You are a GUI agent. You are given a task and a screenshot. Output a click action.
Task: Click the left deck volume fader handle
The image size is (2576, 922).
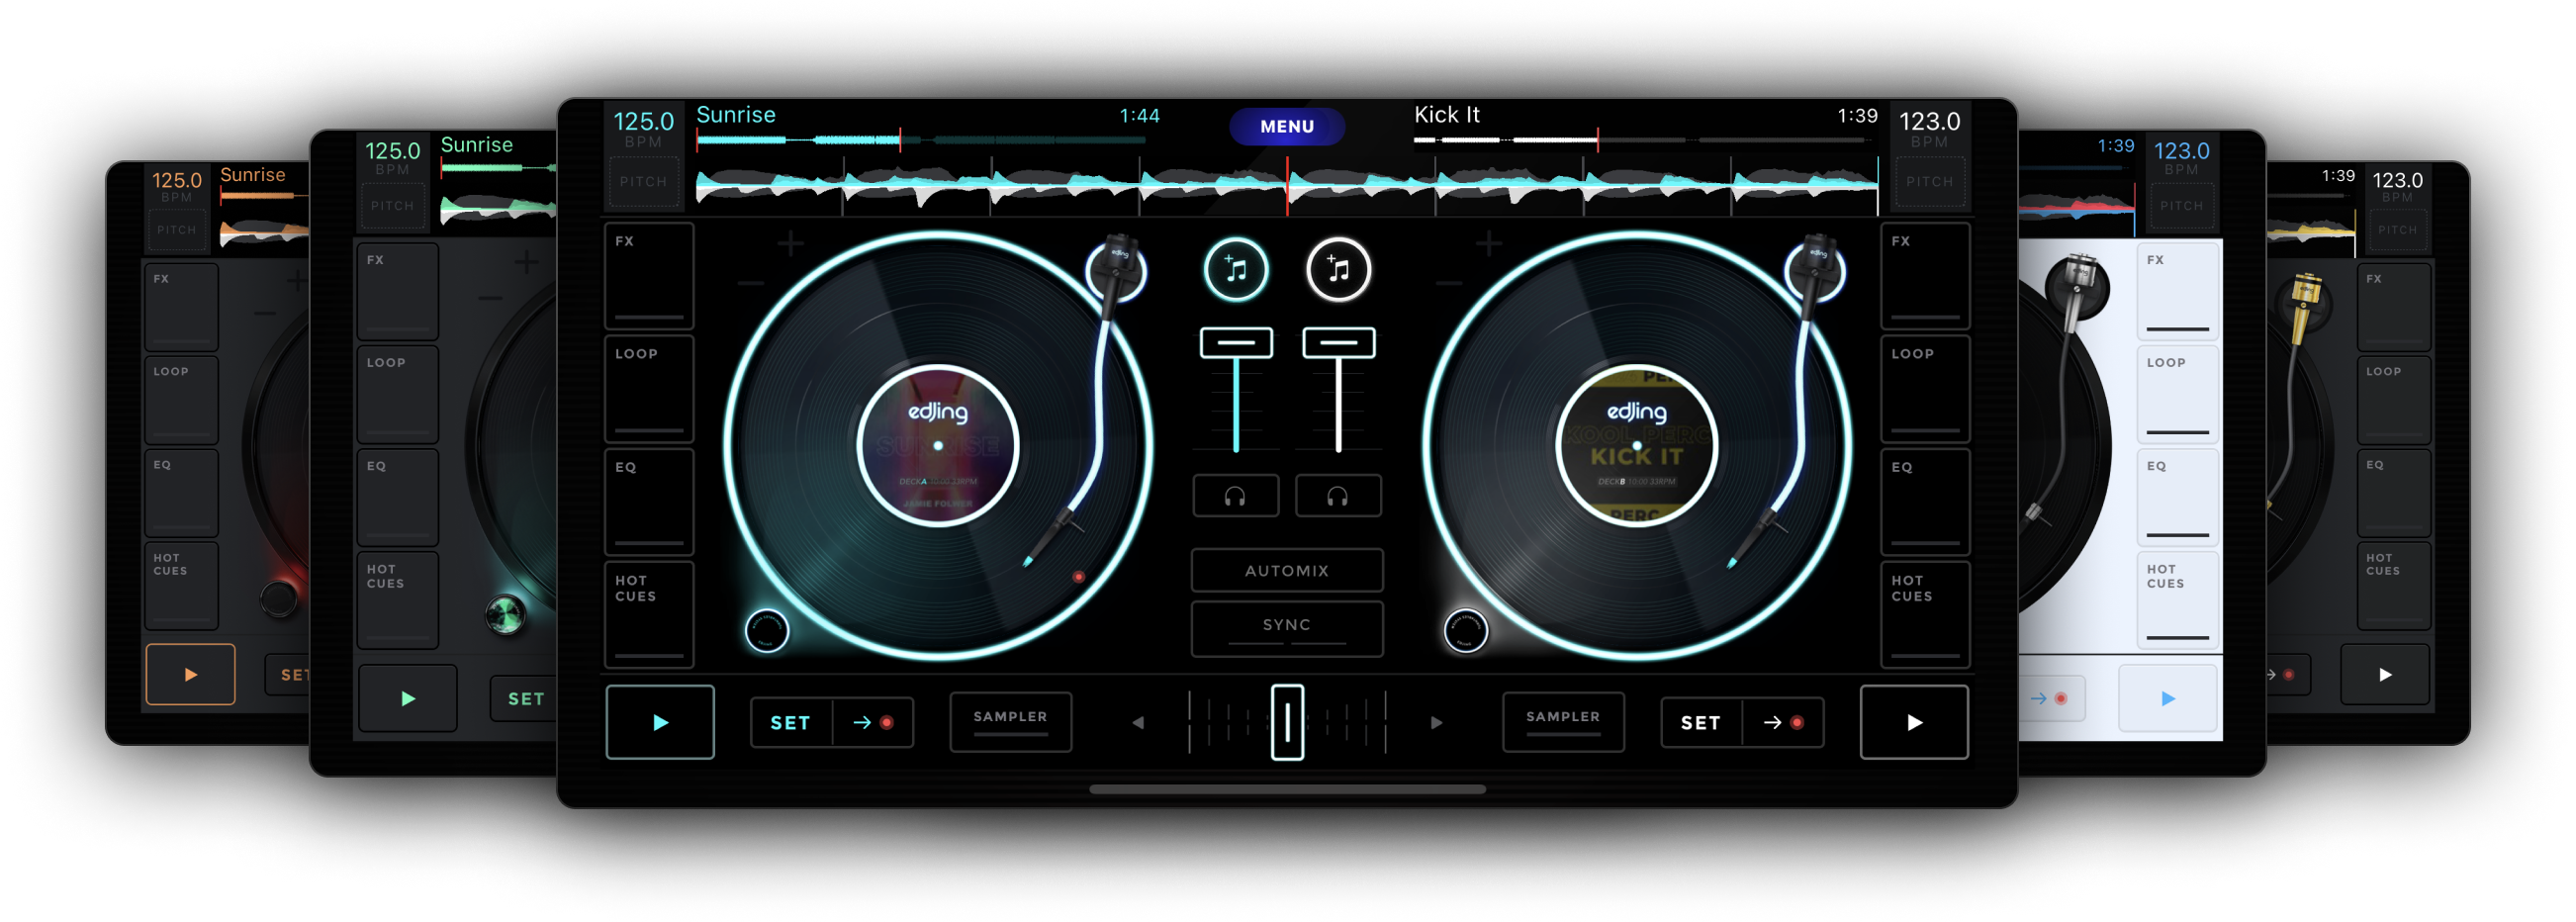(x=1236, y=342)
